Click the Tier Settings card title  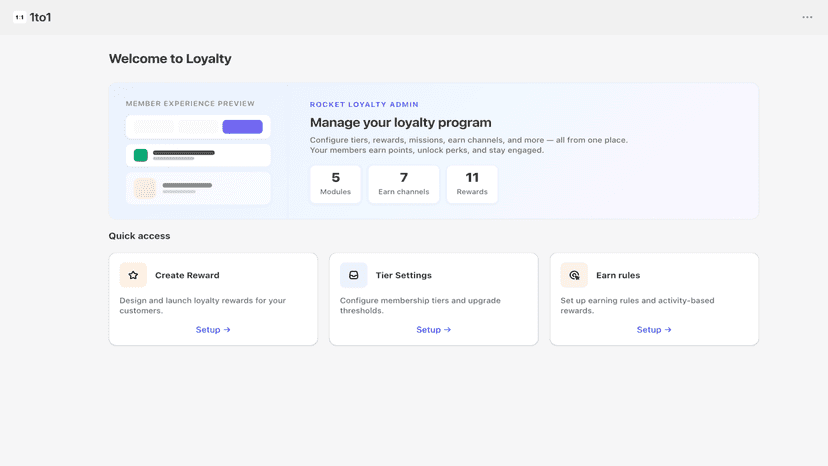[403, 275]
